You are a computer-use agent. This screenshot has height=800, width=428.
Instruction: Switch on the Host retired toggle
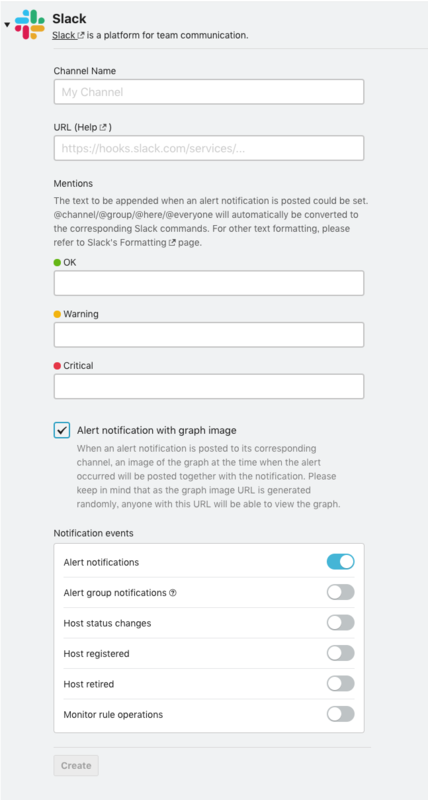[340, 684]
